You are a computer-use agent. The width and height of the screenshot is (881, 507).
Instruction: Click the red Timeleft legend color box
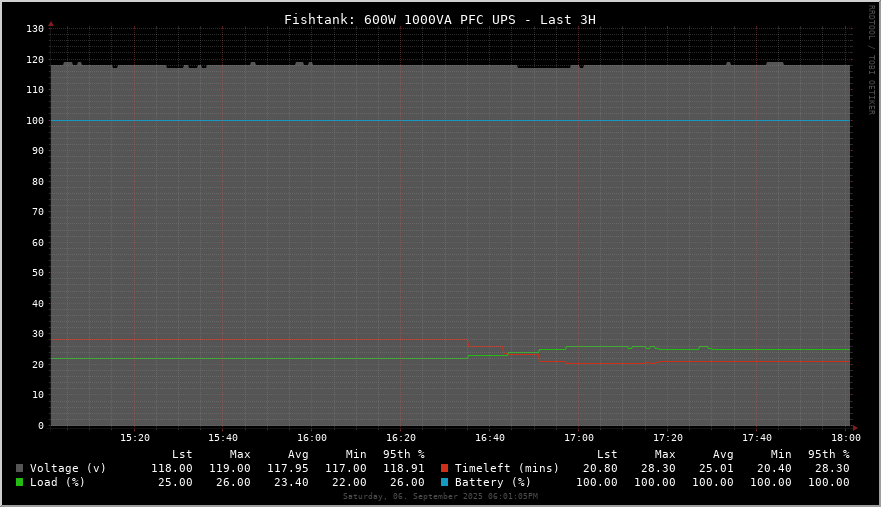pyautogui.click(x=444, y=468)
